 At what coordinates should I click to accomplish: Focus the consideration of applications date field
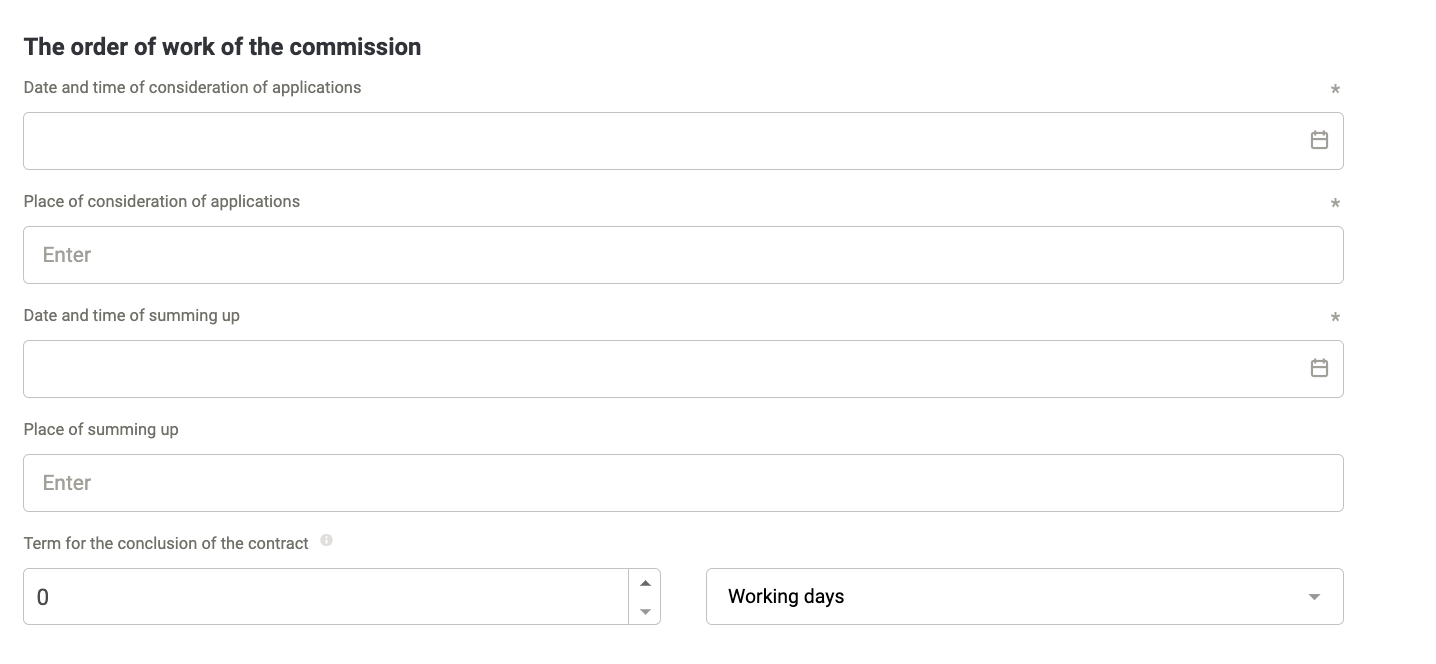683,141
